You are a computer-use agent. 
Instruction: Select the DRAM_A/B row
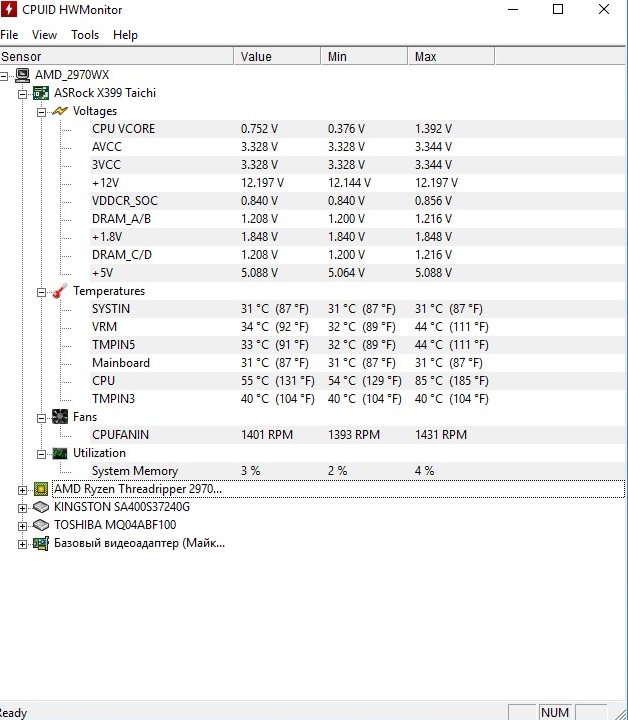(358, 219)
